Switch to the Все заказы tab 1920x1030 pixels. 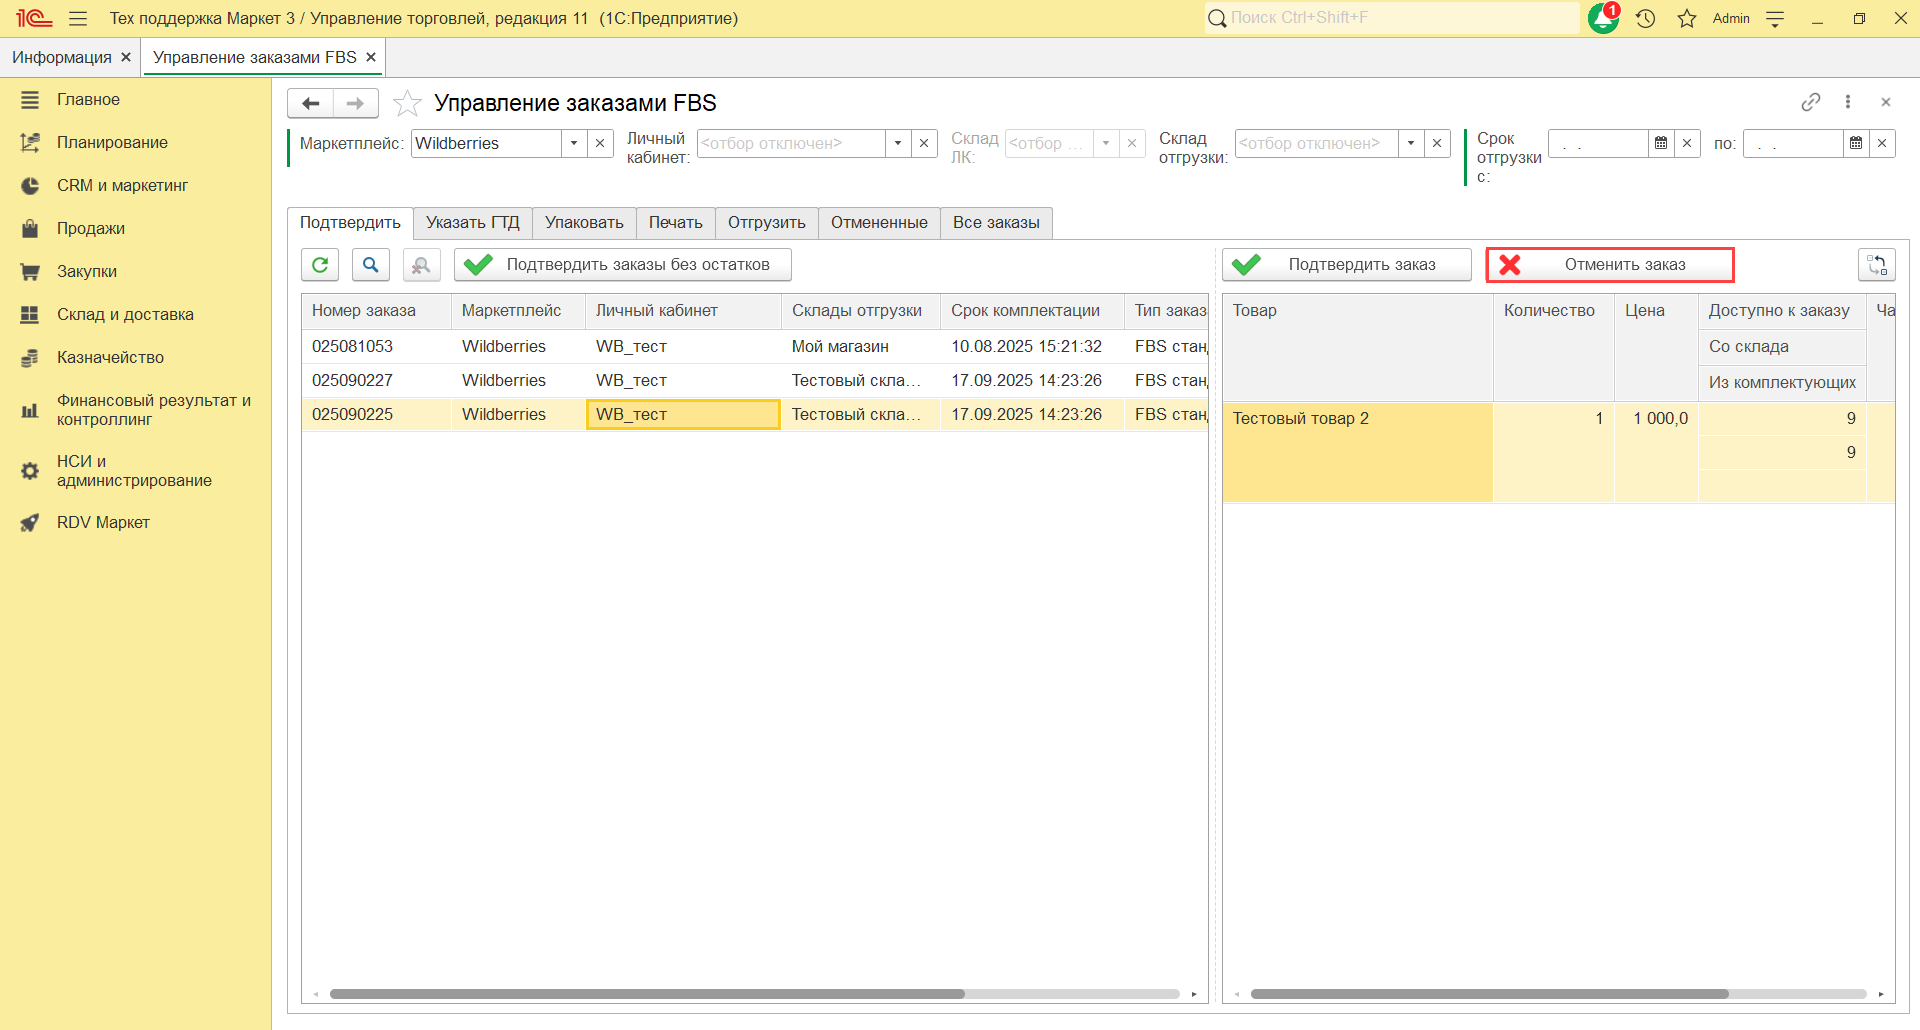[x=996, y=223]
